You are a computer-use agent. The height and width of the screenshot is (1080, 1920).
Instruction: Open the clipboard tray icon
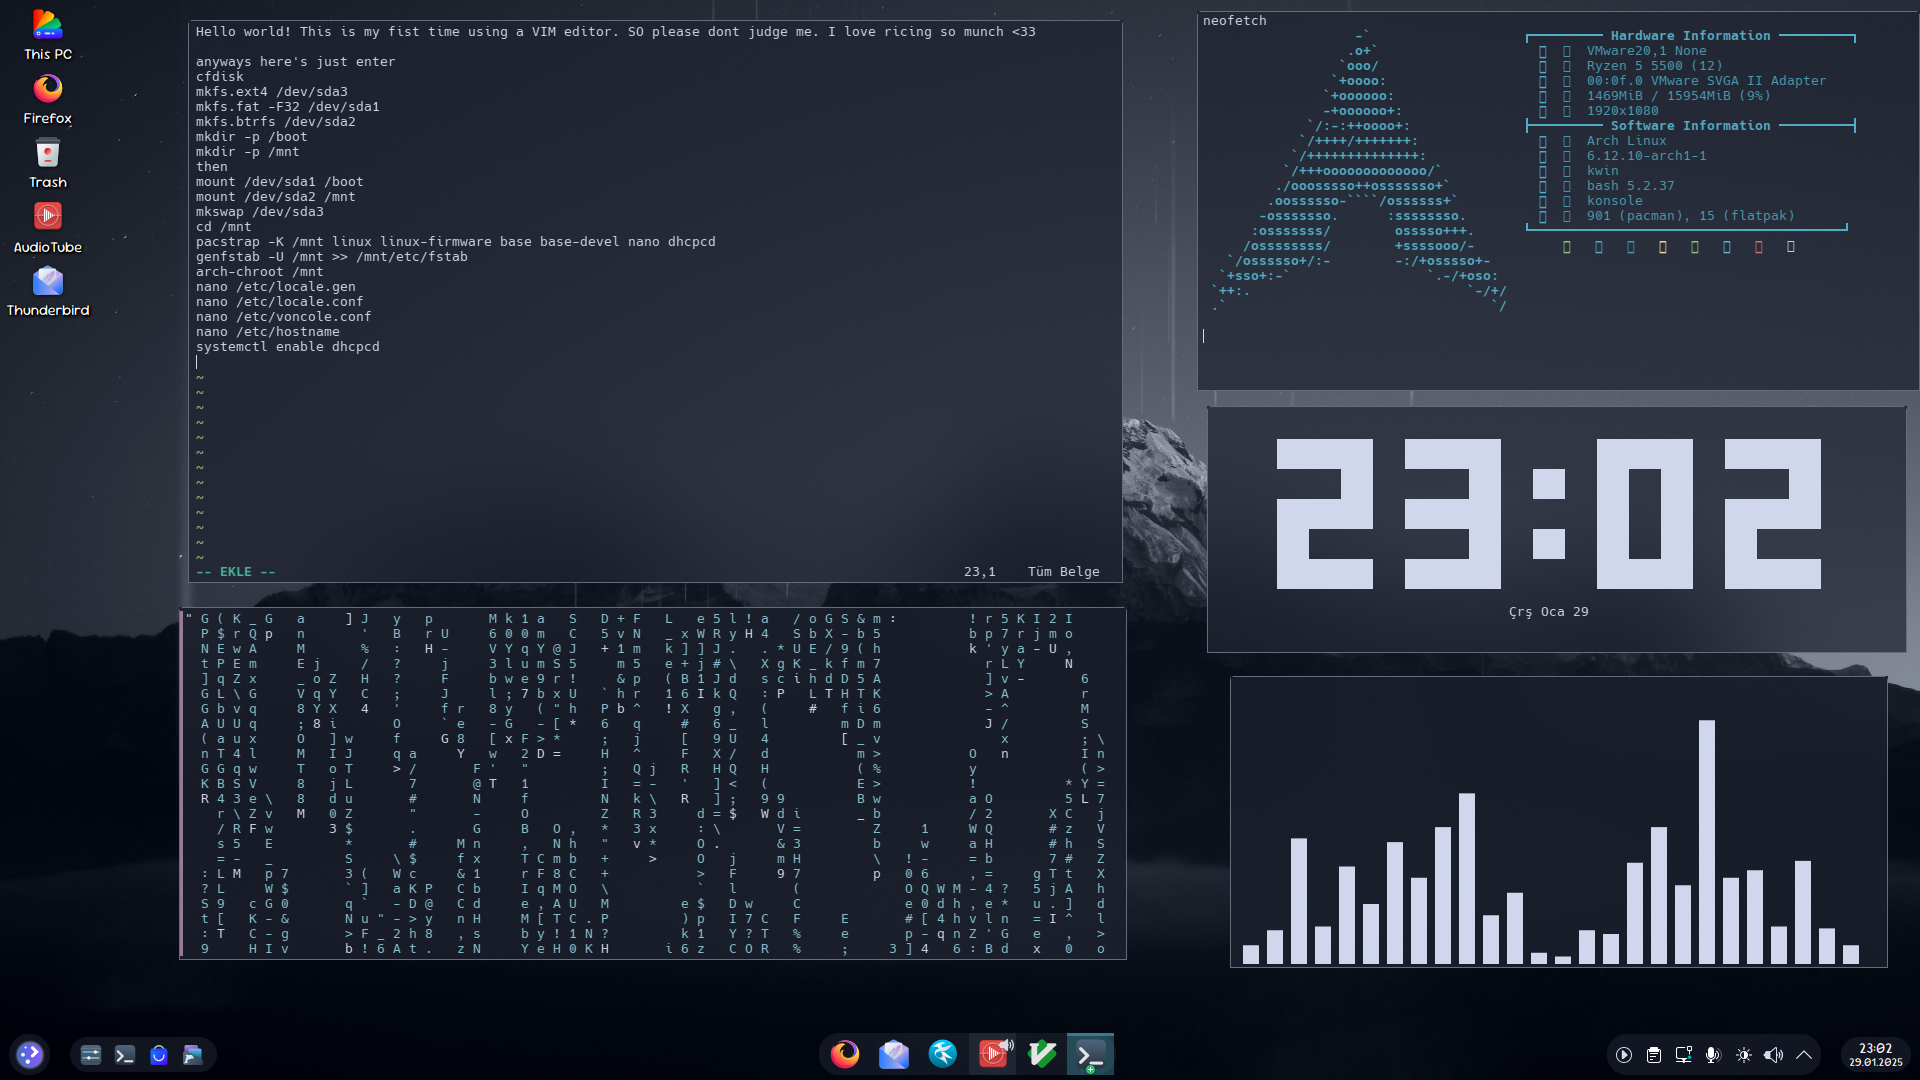tap(1654, 1055)
